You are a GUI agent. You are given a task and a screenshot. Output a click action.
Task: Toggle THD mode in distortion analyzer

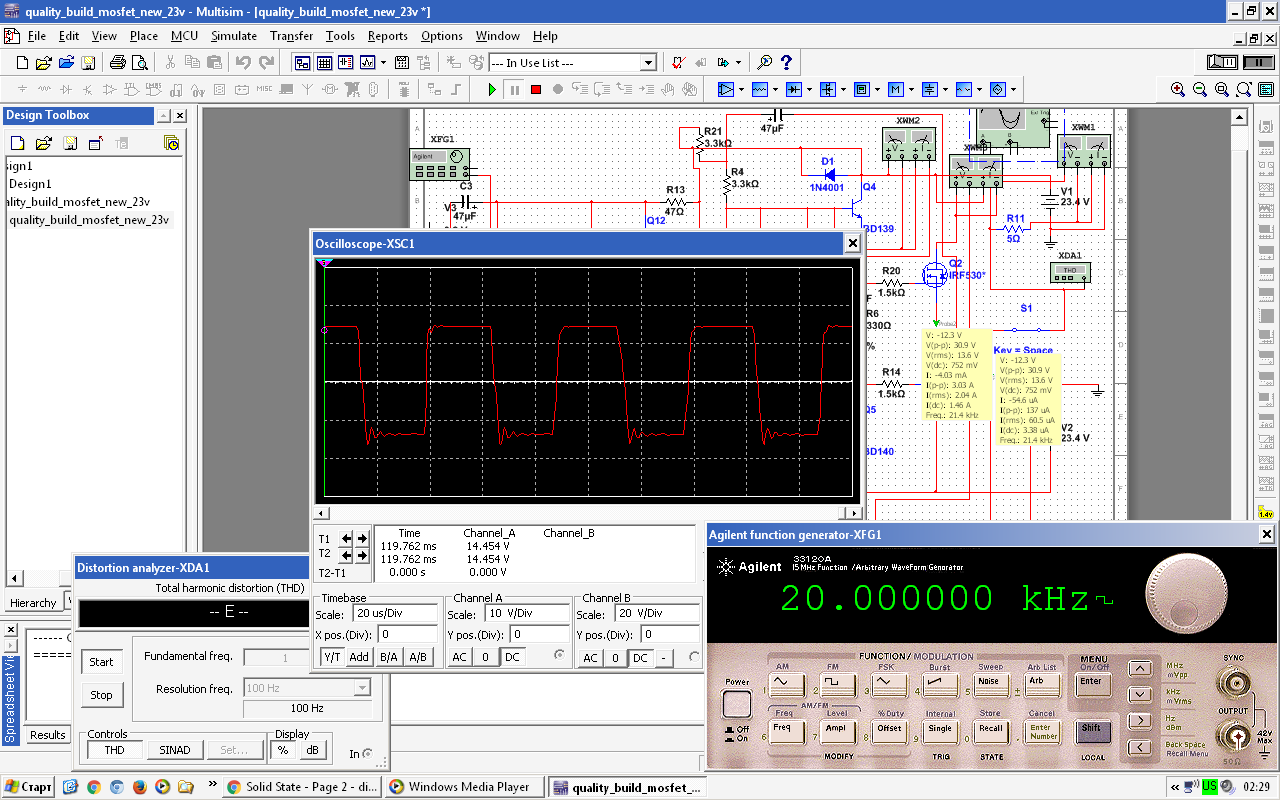pos(115,750)
